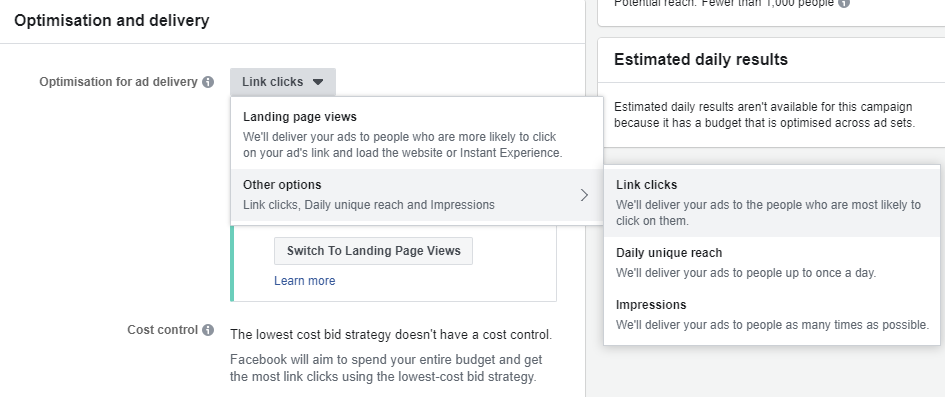Select Landing page views optimisation option

[416, 134]
